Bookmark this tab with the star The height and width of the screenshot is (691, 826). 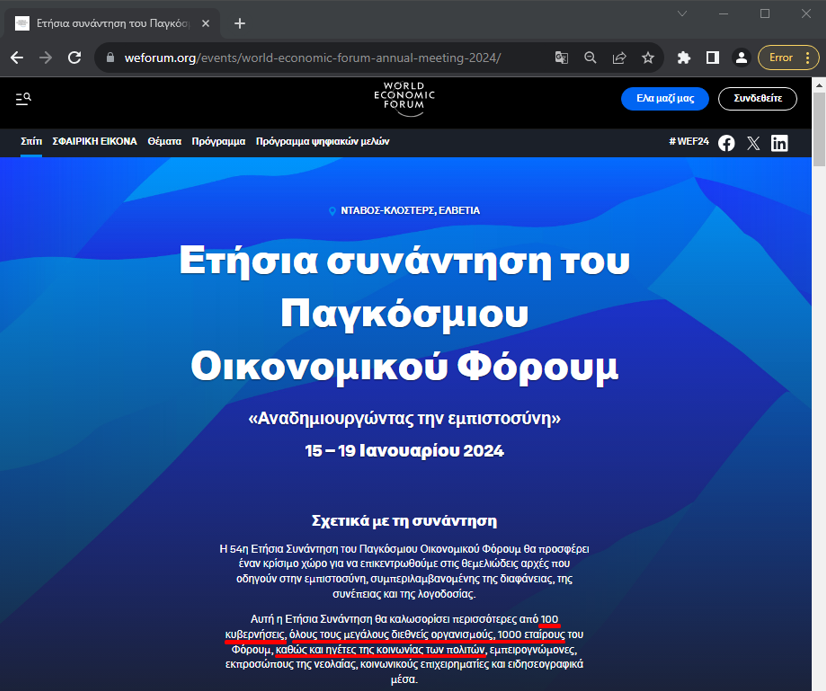coord(648,57)
